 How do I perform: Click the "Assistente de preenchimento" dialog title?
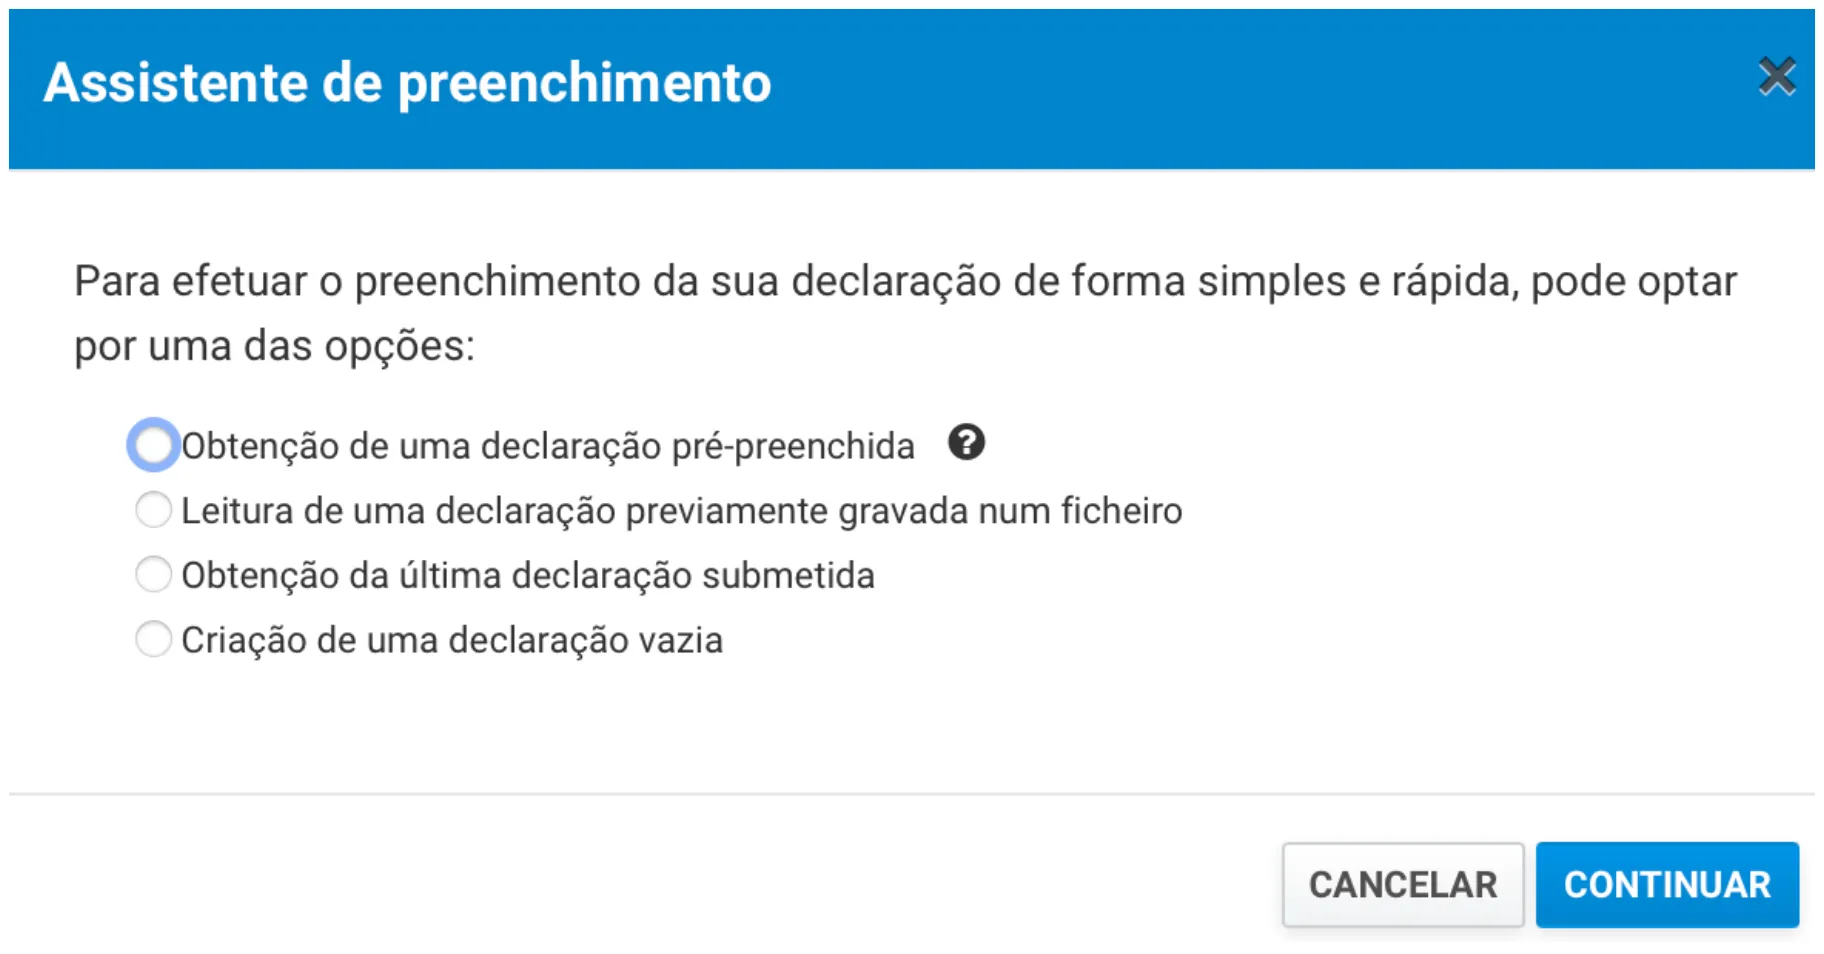click(x=407, y=83)
